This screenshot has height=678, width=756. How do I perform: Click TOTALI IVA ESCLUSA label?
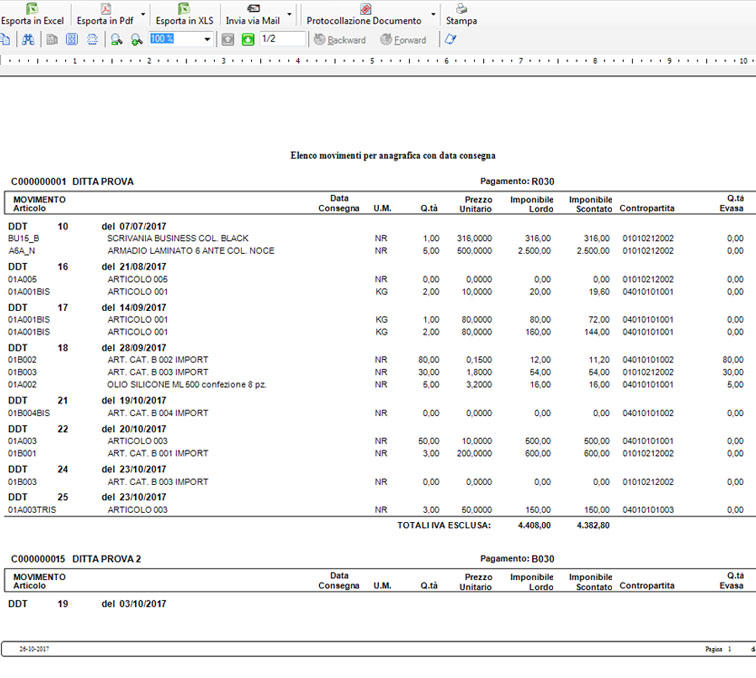[x=444, y=525]
